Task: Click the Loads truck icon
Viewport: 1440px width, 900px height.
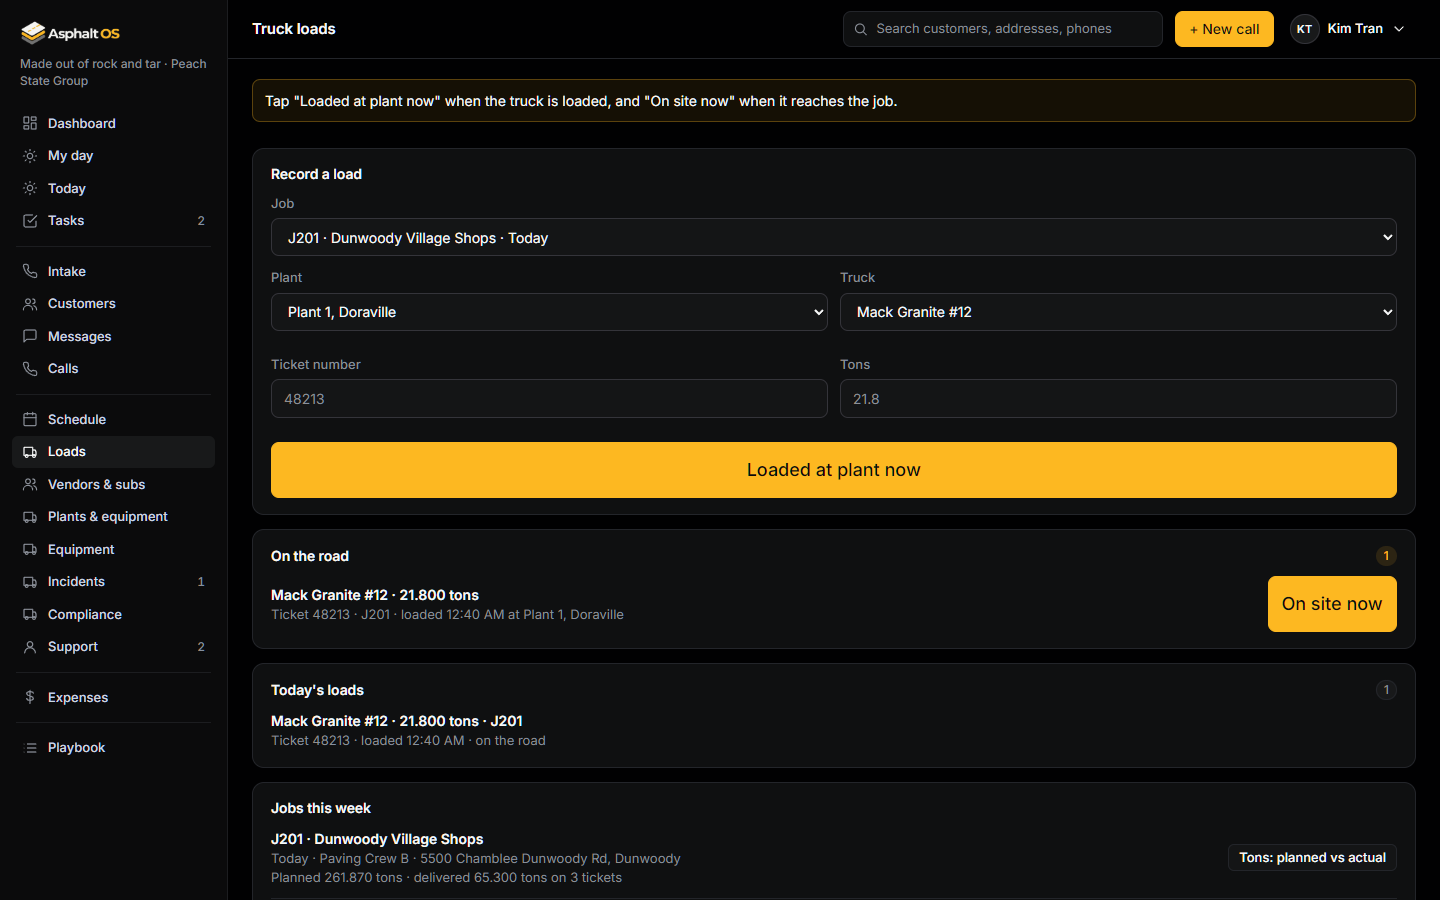Action: pyautogui.click(x=30, y=452)
